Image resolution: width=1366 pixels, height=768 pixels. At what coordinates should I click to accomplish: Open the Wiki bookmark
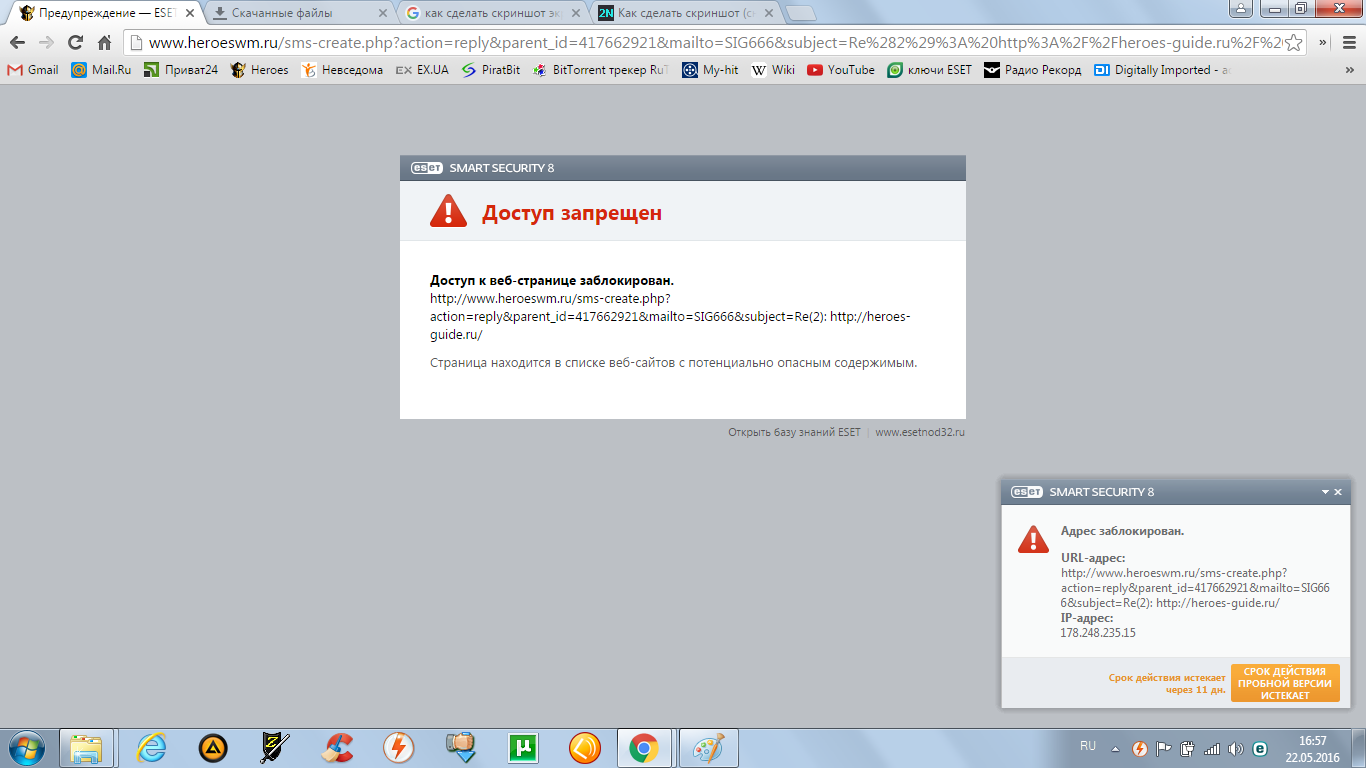(773, 70)
